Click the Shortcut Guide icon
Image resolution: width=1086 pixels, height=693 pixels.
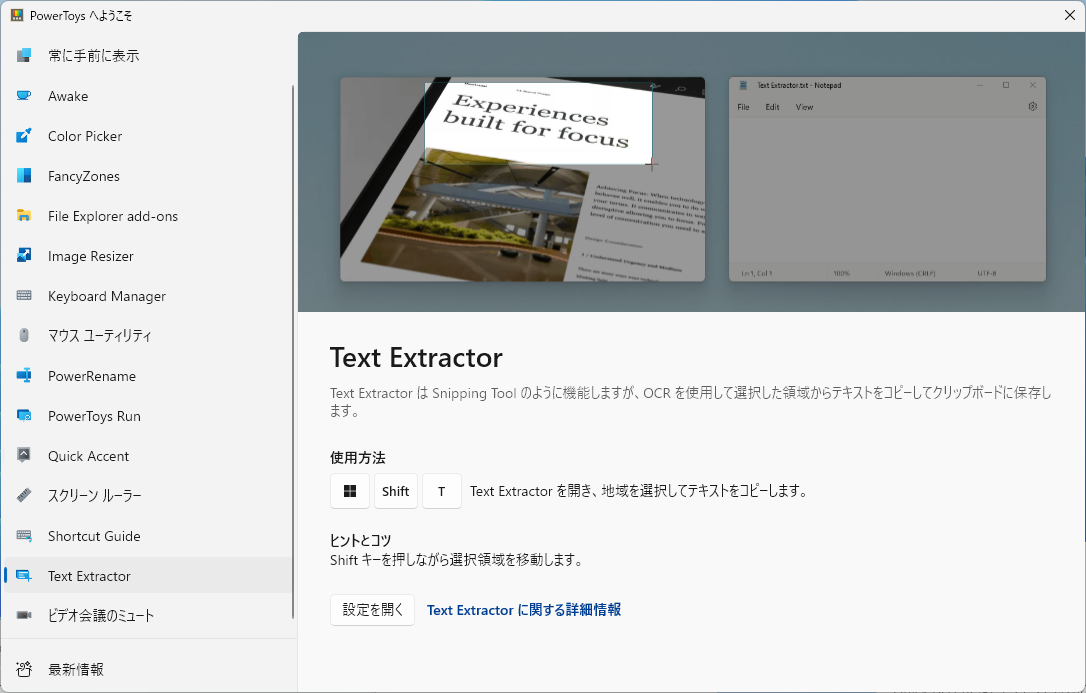click(x=24, y=536)
